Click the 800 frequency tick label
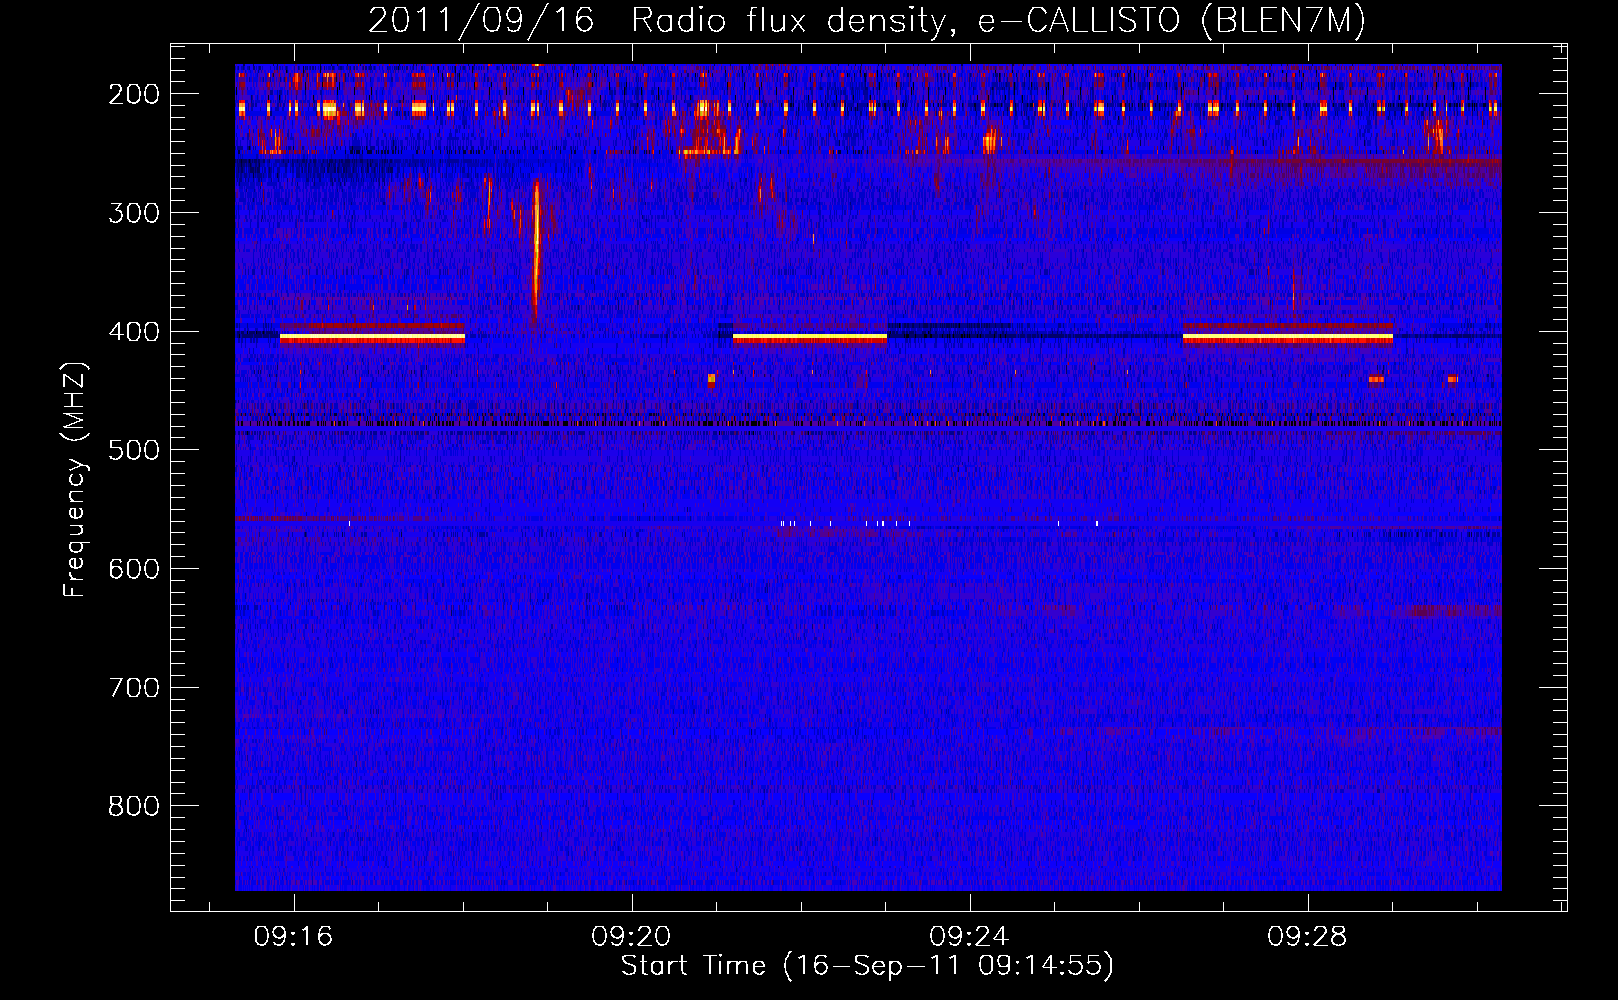This screenshot has width=1618, height=1000. click(x=134, y=806)
